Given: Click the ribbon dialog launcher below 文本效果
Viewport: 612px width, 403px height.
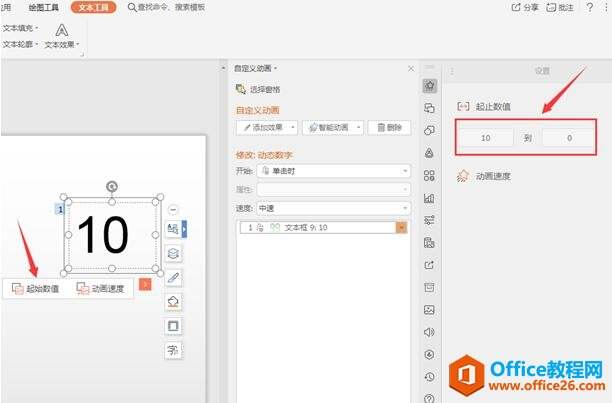Looking at the screenshot, I should (82, 55).
